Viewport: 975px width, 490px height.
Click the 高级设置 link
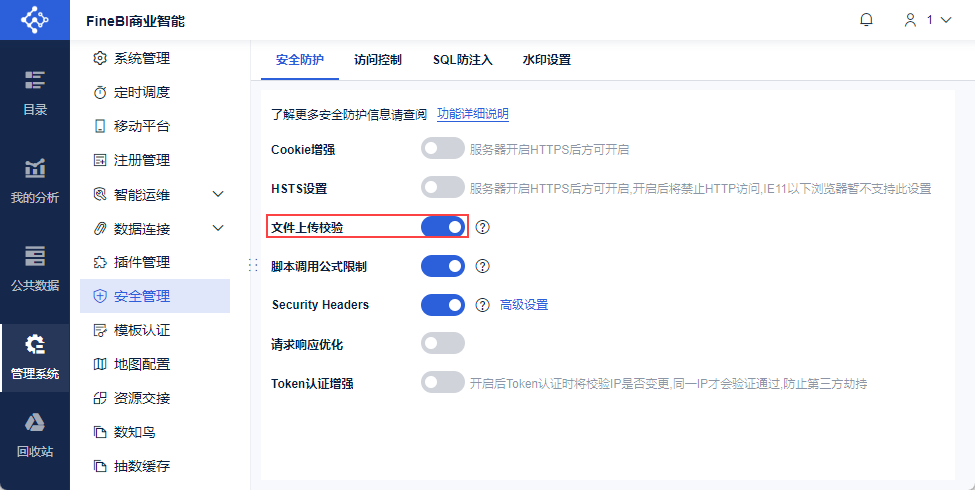click(x=524, y=305)
